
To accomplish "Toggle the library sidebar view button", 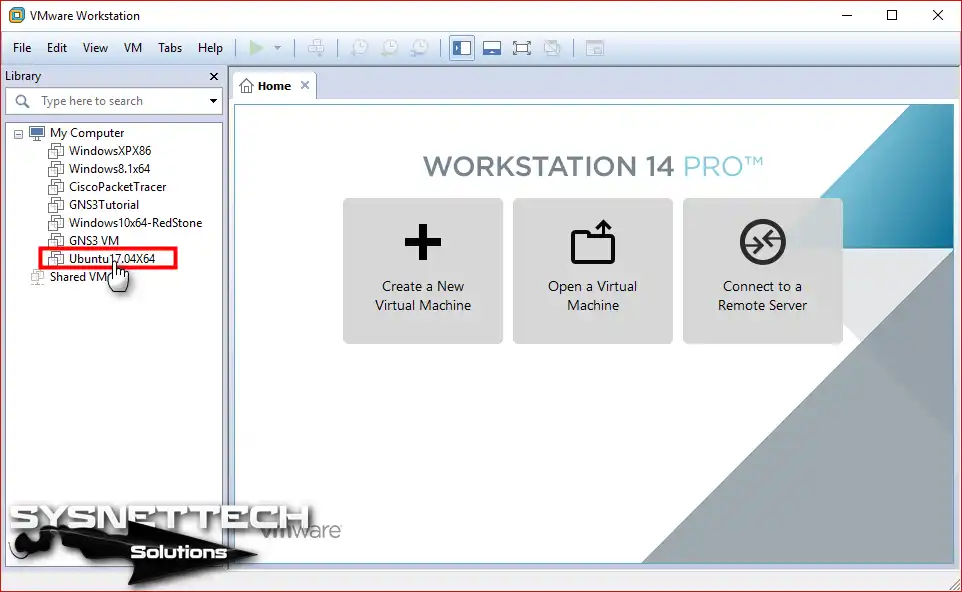I will click(x=462, y=48).
